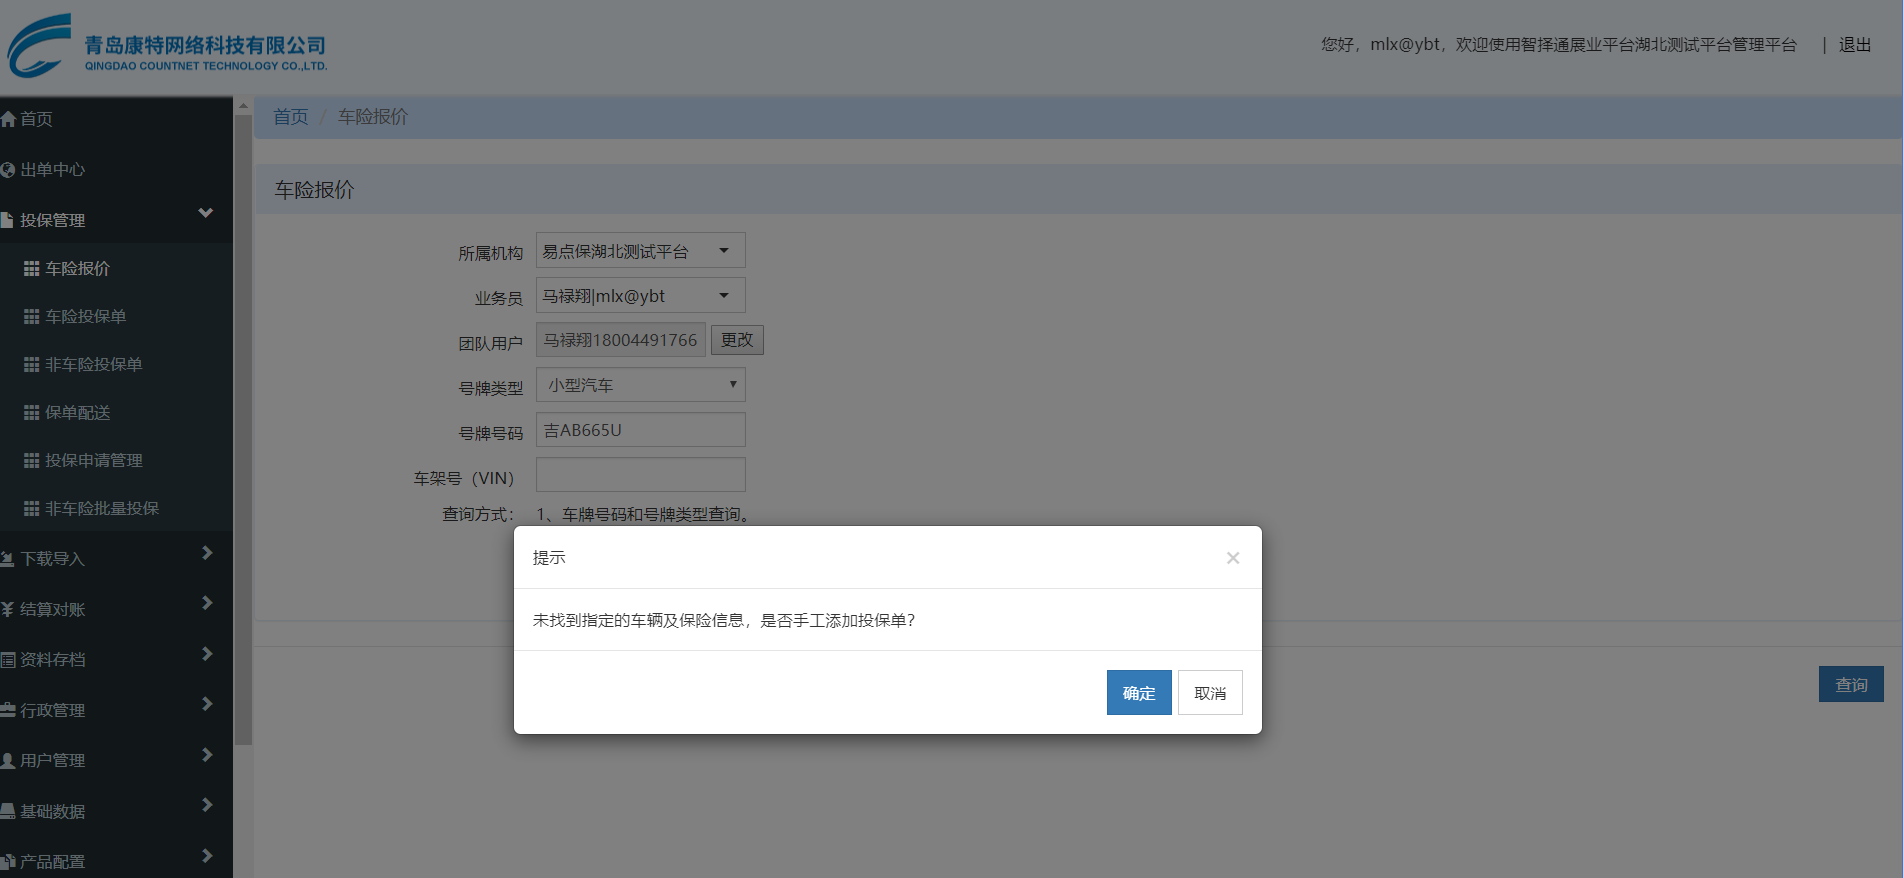Select 非车险投保单 in the sidebar

94,365
